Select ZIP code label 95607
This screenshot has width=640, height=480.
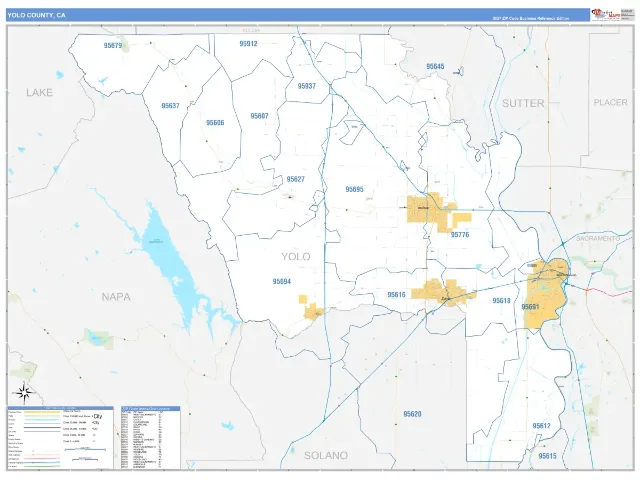pos(259,116)
